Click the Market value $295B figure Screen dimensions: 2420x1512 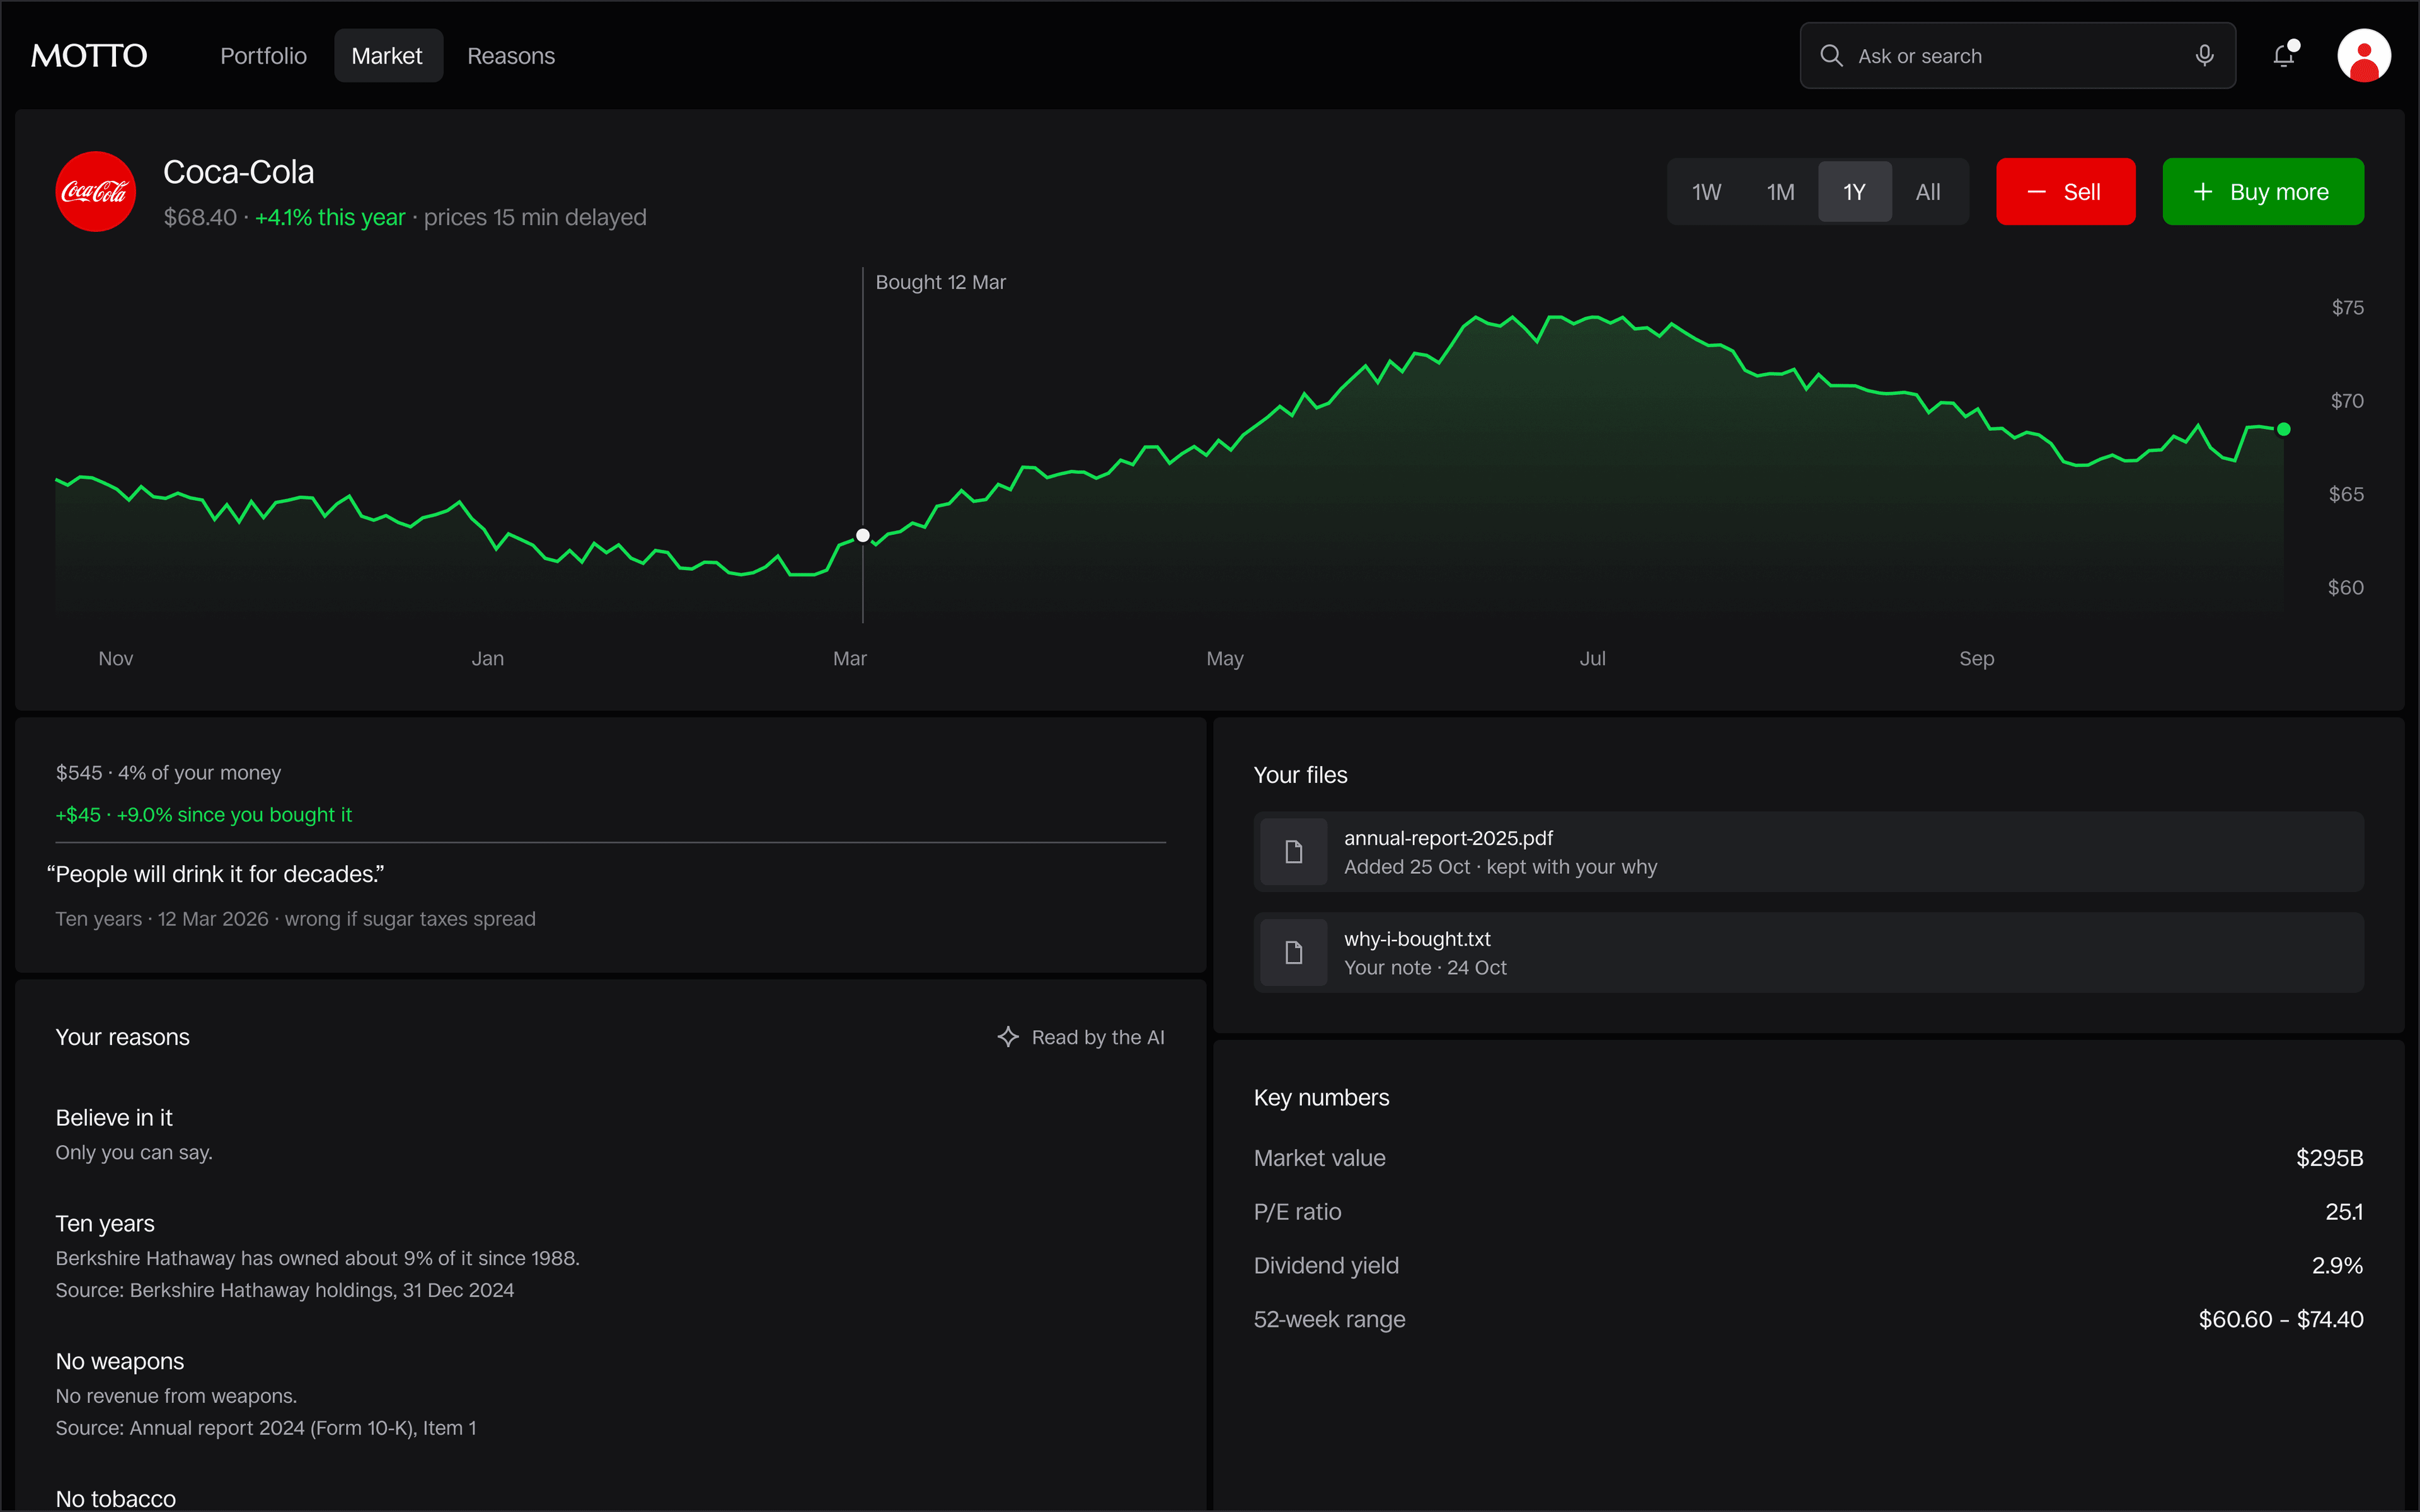(x=2329, y=1158)
